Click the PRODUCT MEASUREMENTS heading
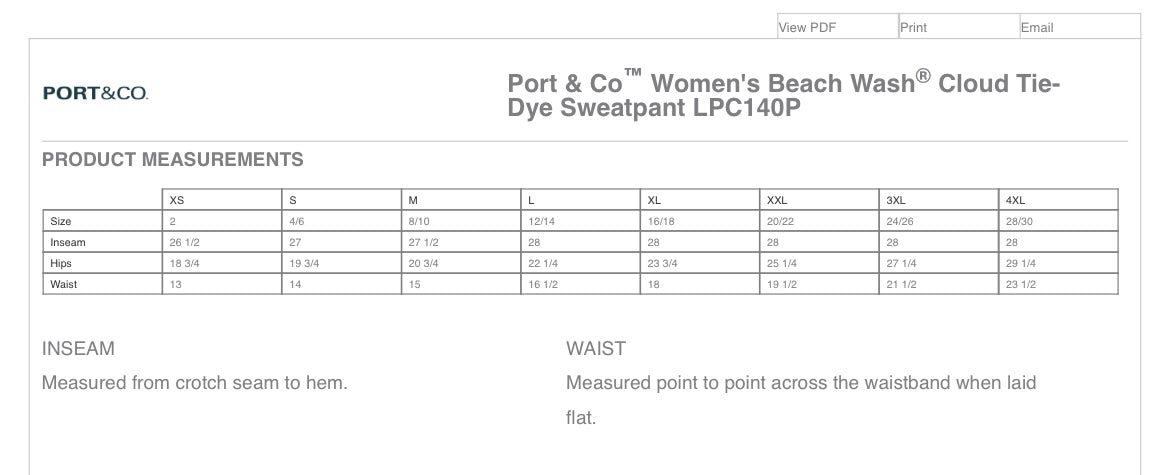 [173, 160]
